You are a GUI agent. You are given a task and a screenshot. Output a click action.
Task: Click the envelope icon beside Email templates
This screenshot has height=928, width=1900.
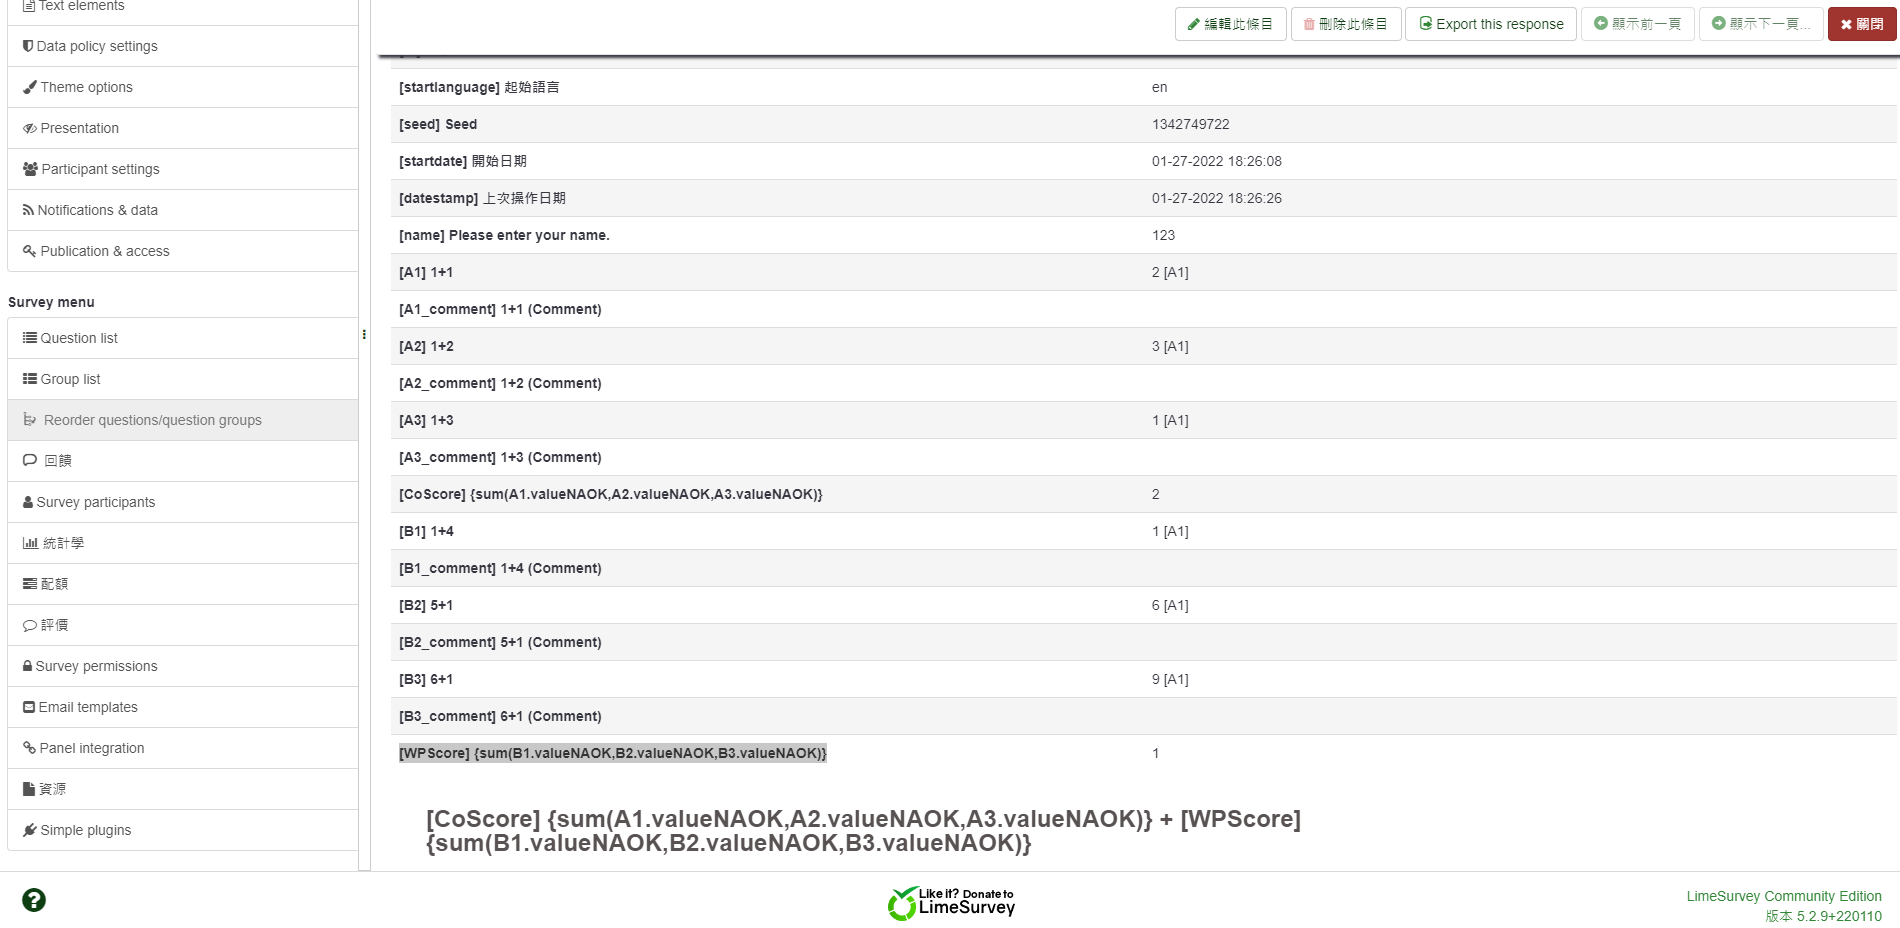29,707
